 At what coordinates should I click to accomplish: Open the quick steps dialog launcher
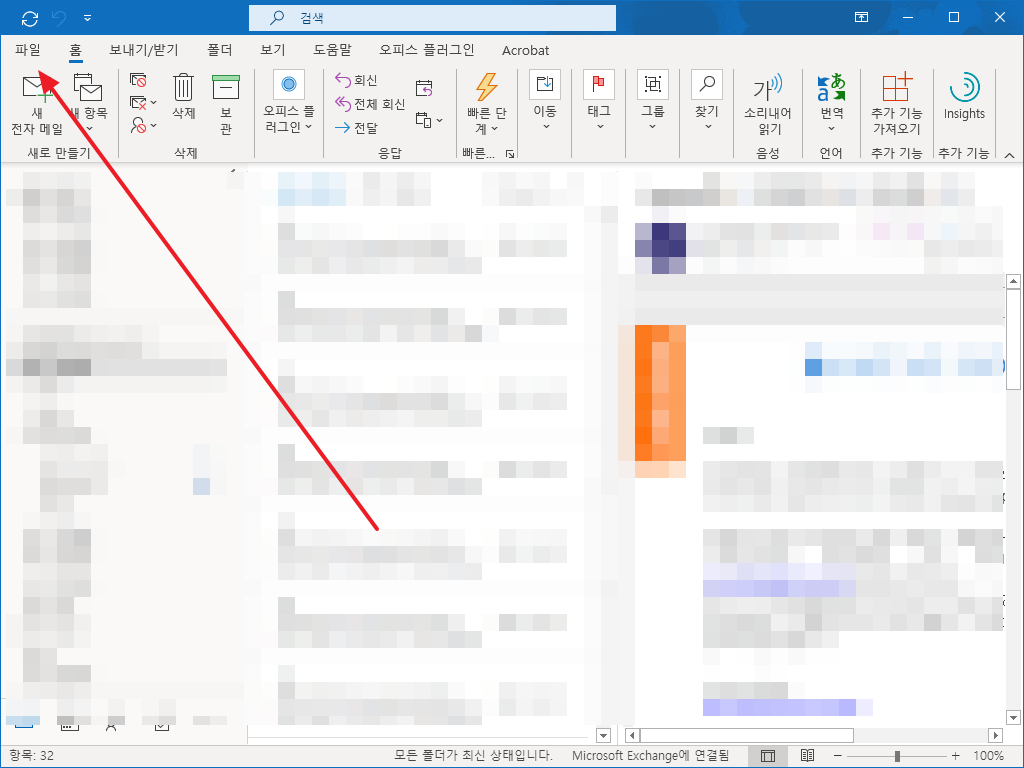(x=510, y=154)
